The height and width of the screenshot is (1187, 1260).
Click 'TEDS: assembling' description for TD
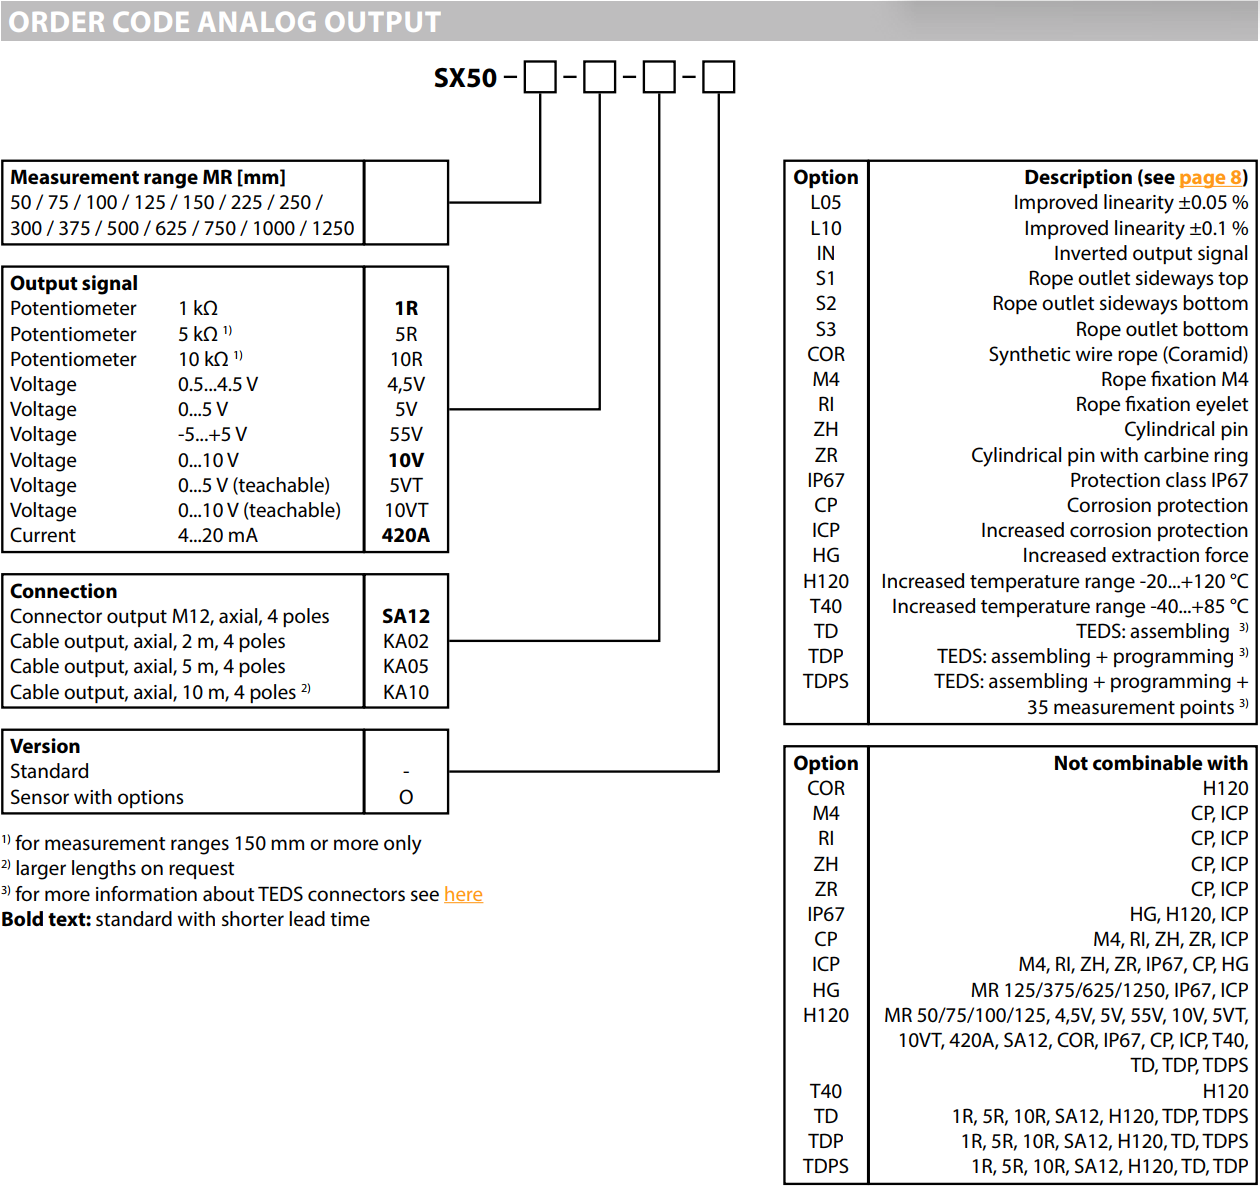(x=1153, y=631)
